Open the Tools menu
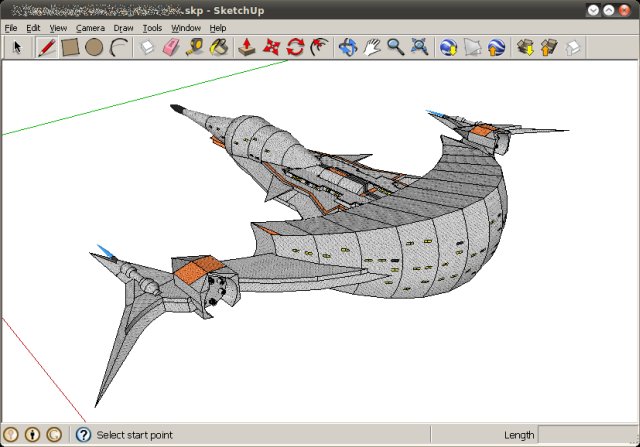640x447 pixels. coord(152,28)
